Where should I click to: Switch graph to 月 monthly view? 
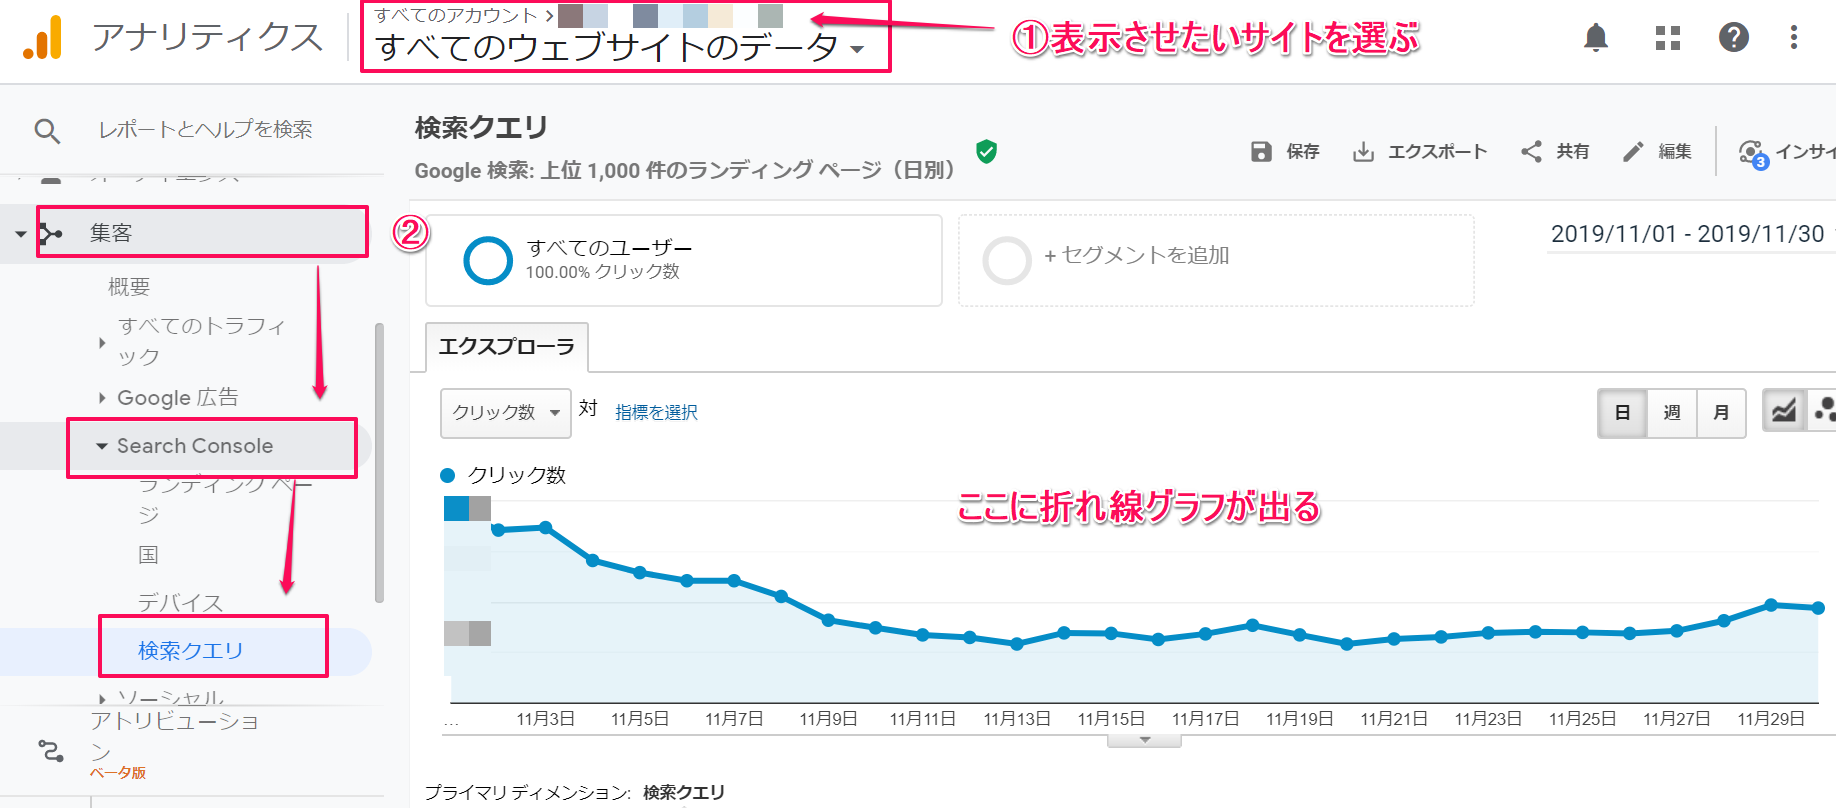pyautogui.click(x=1721, y=412)
